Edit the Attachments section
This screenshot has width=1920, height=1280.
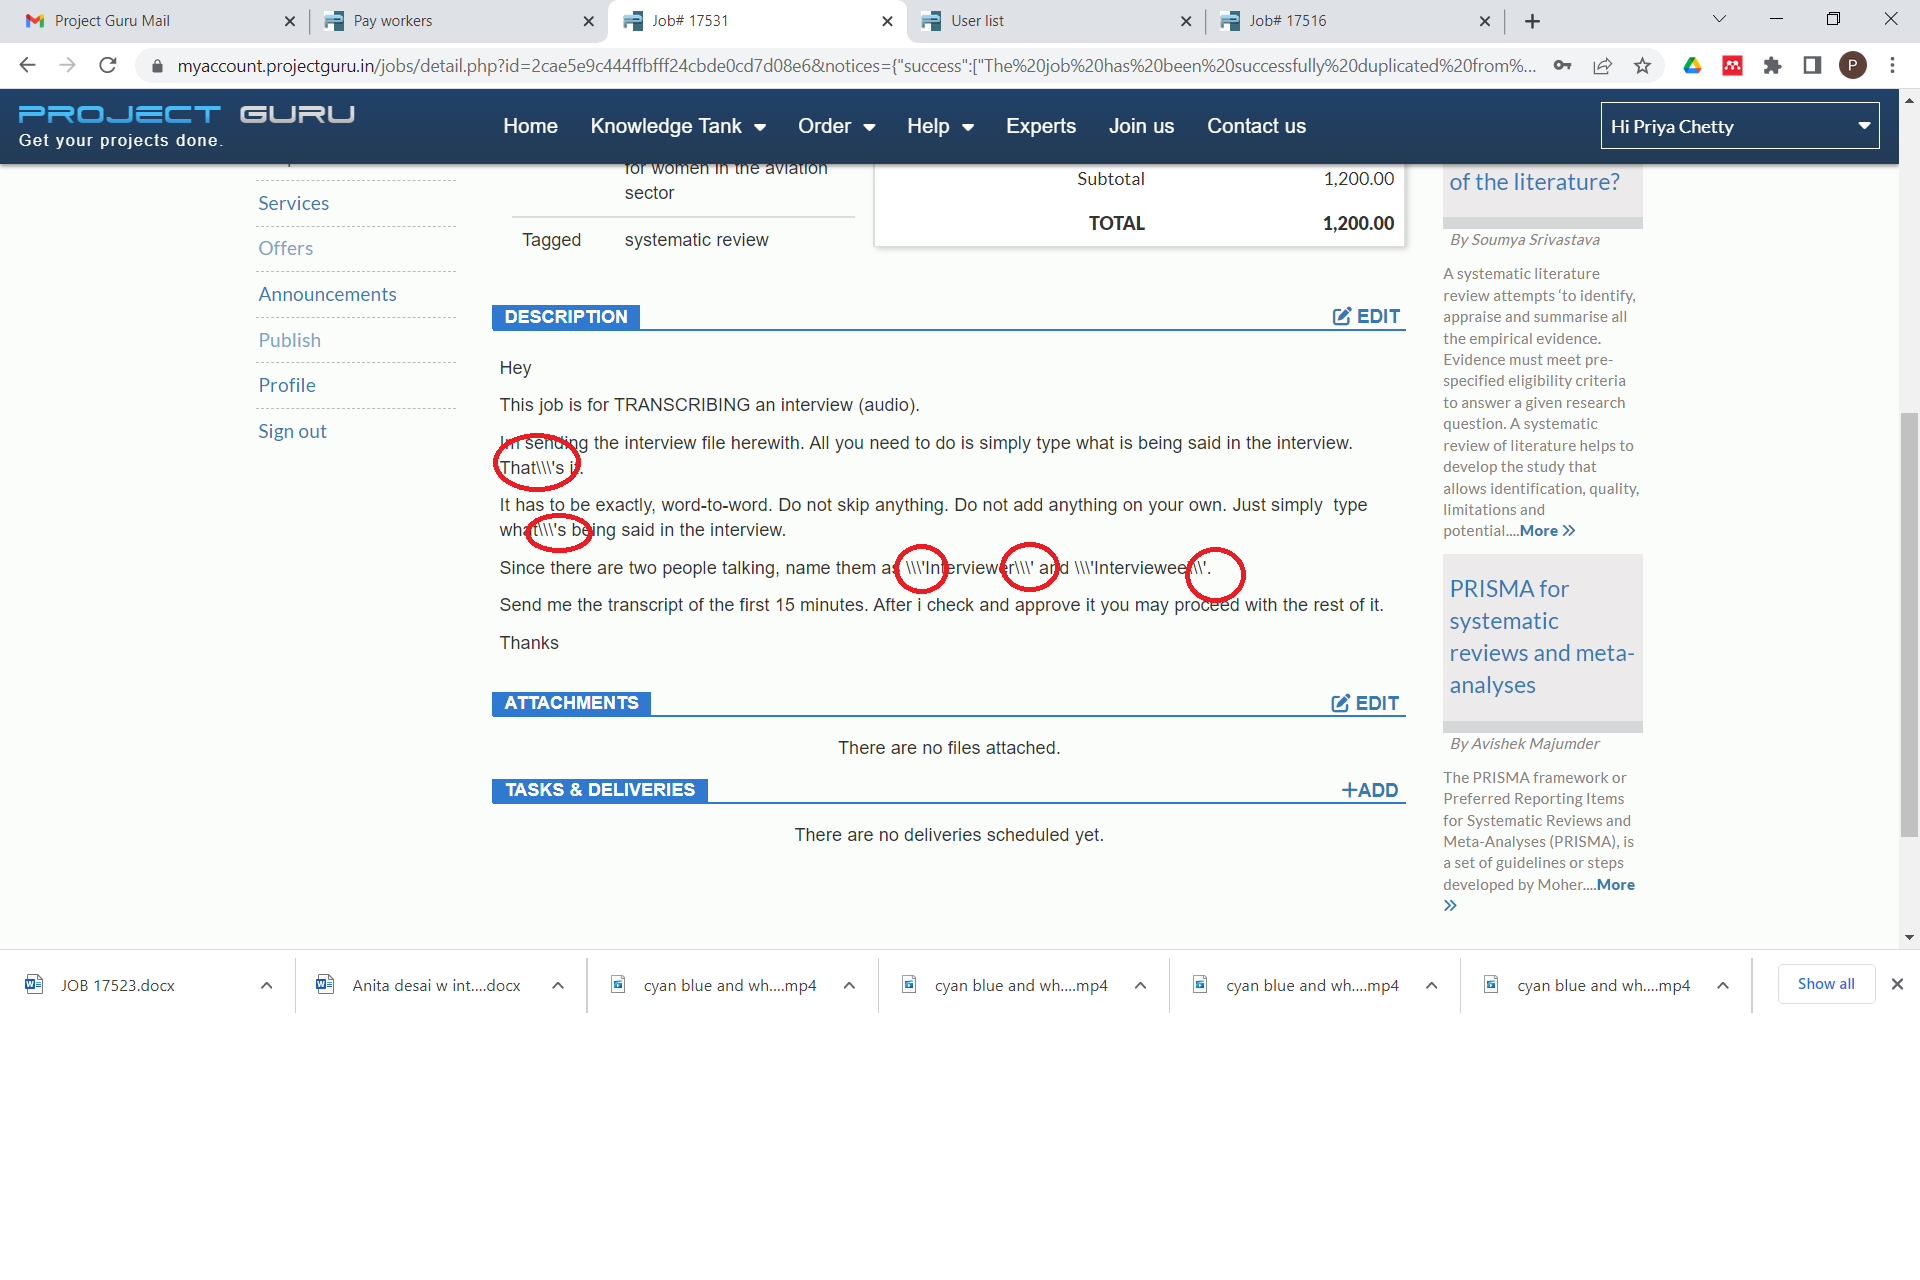(x=1365, y=703)
